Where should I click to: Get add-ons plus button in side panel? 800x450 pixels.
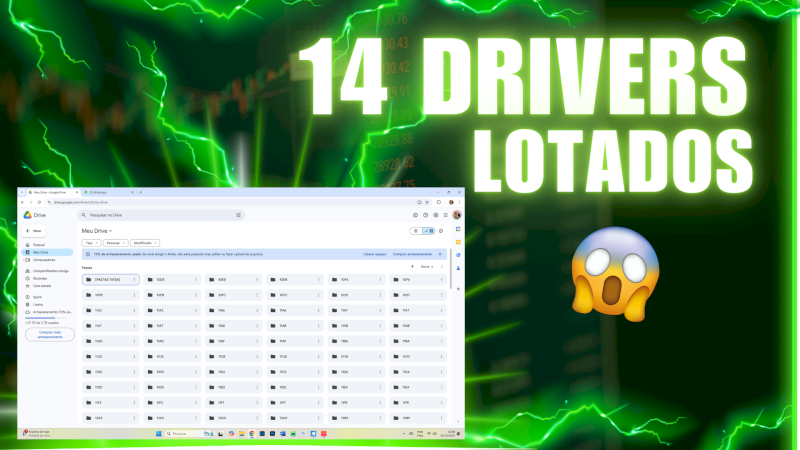(458, 289)
